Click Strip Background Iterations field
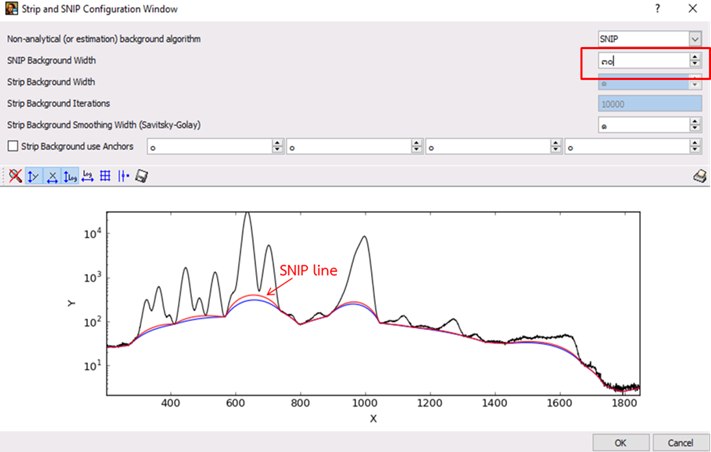 tap(650, 104)
